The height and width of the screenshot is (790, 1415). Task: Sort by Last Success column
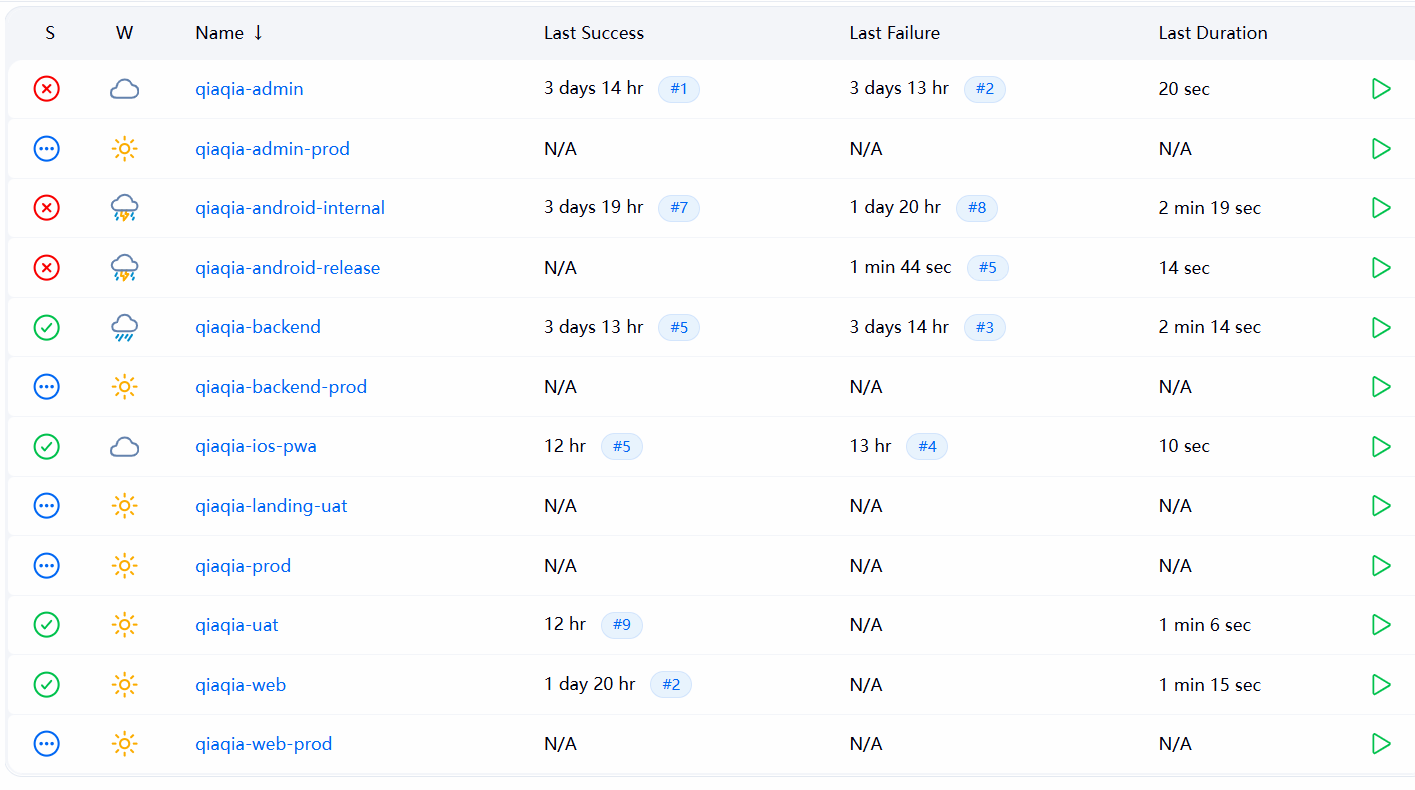594,33
